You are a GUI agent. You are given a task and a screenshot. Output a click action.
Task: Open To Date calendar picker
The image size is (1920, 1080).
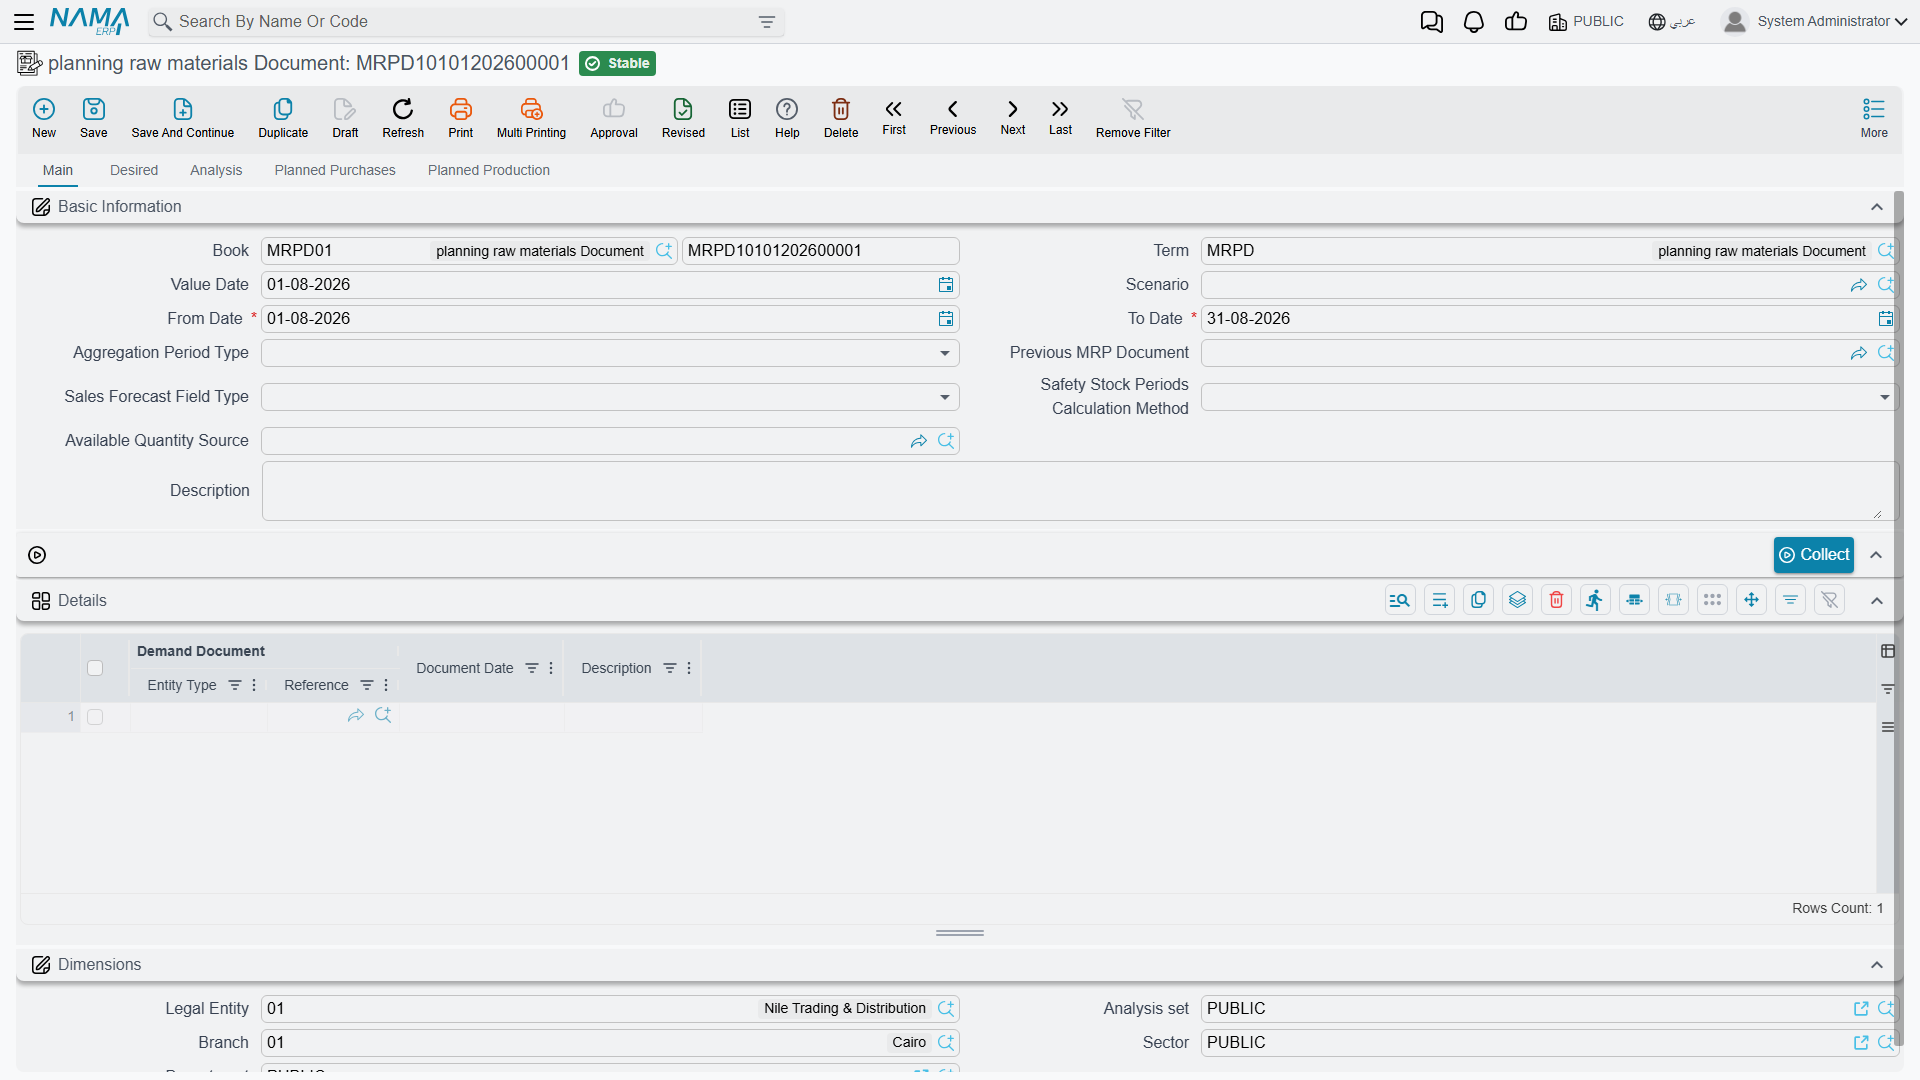point(1885,319)
